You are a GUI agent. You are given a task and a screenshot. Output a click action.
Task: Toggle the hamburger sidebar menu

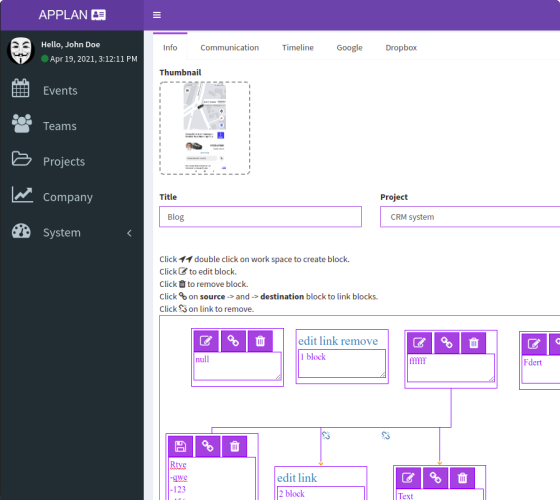(x=156, y=15)
